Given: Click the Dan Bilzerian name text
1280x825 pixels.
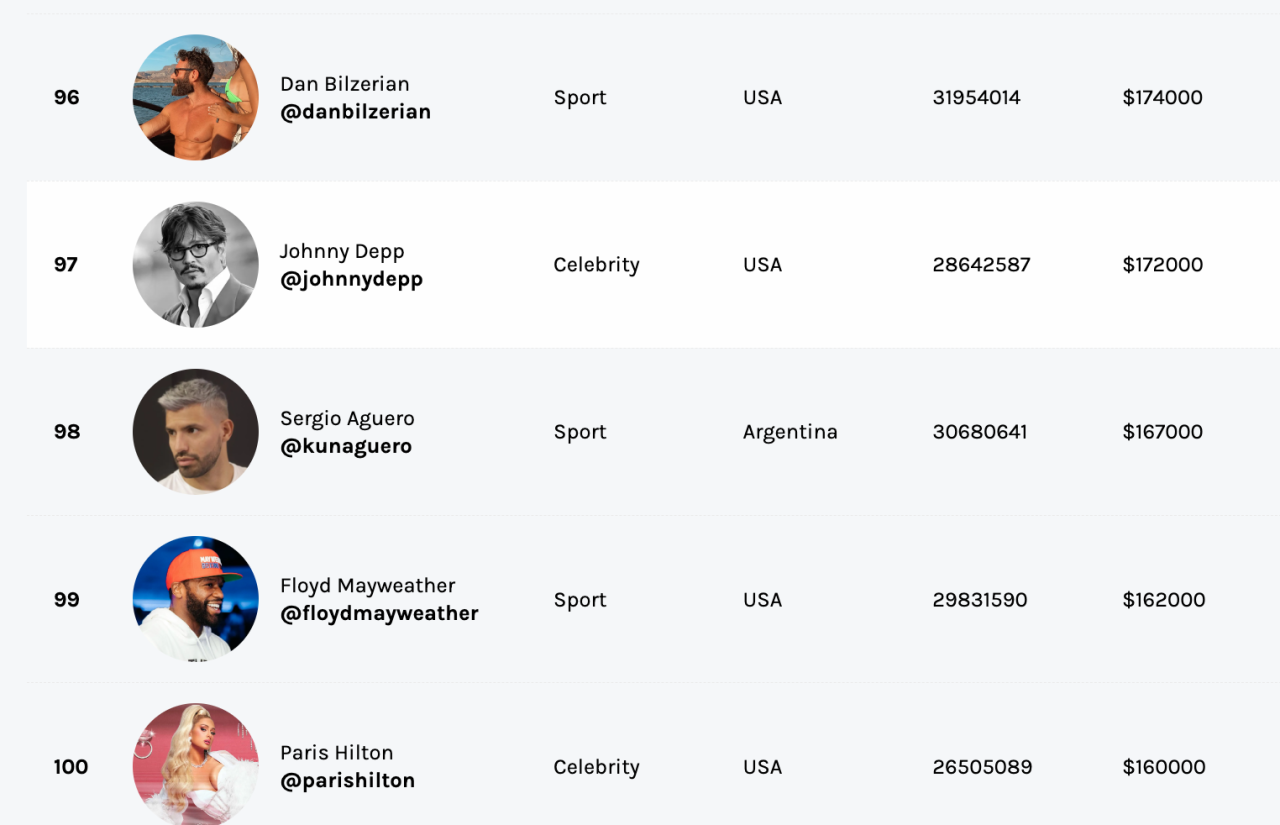Looking at the screenshot, I should (x=344, y=84).
